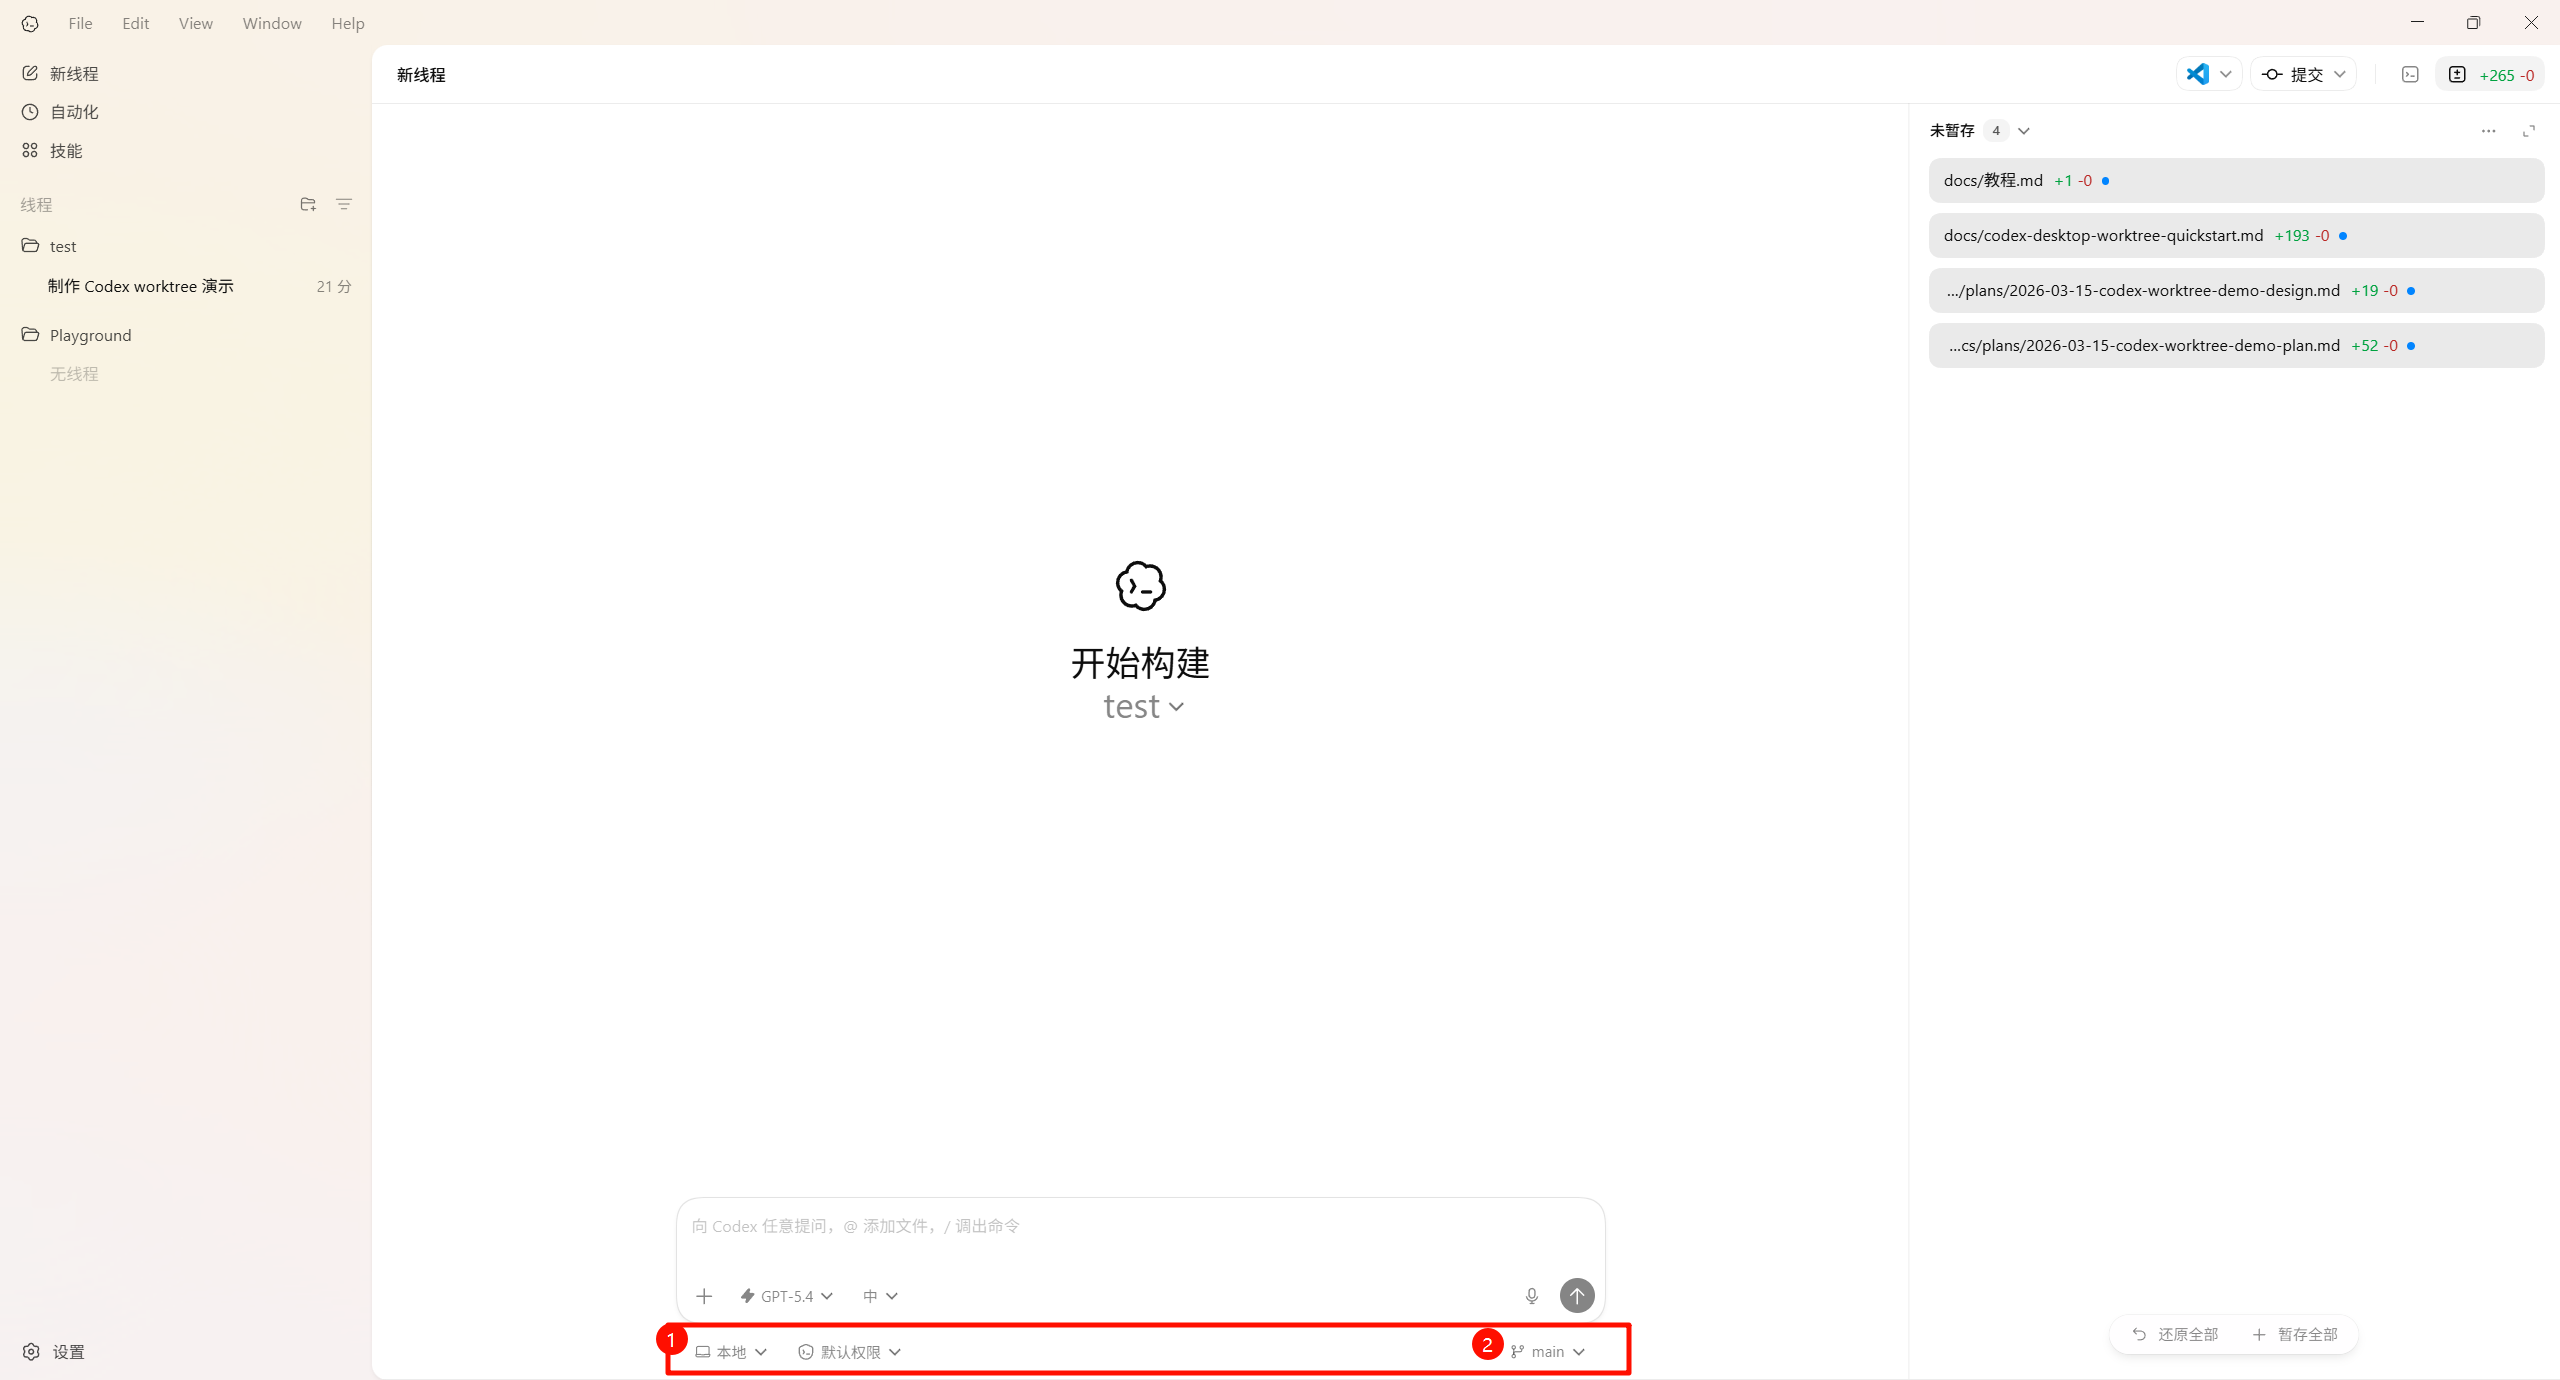Open diff for codex-worktree-demo-plan.md

(x=2236, y=346)
